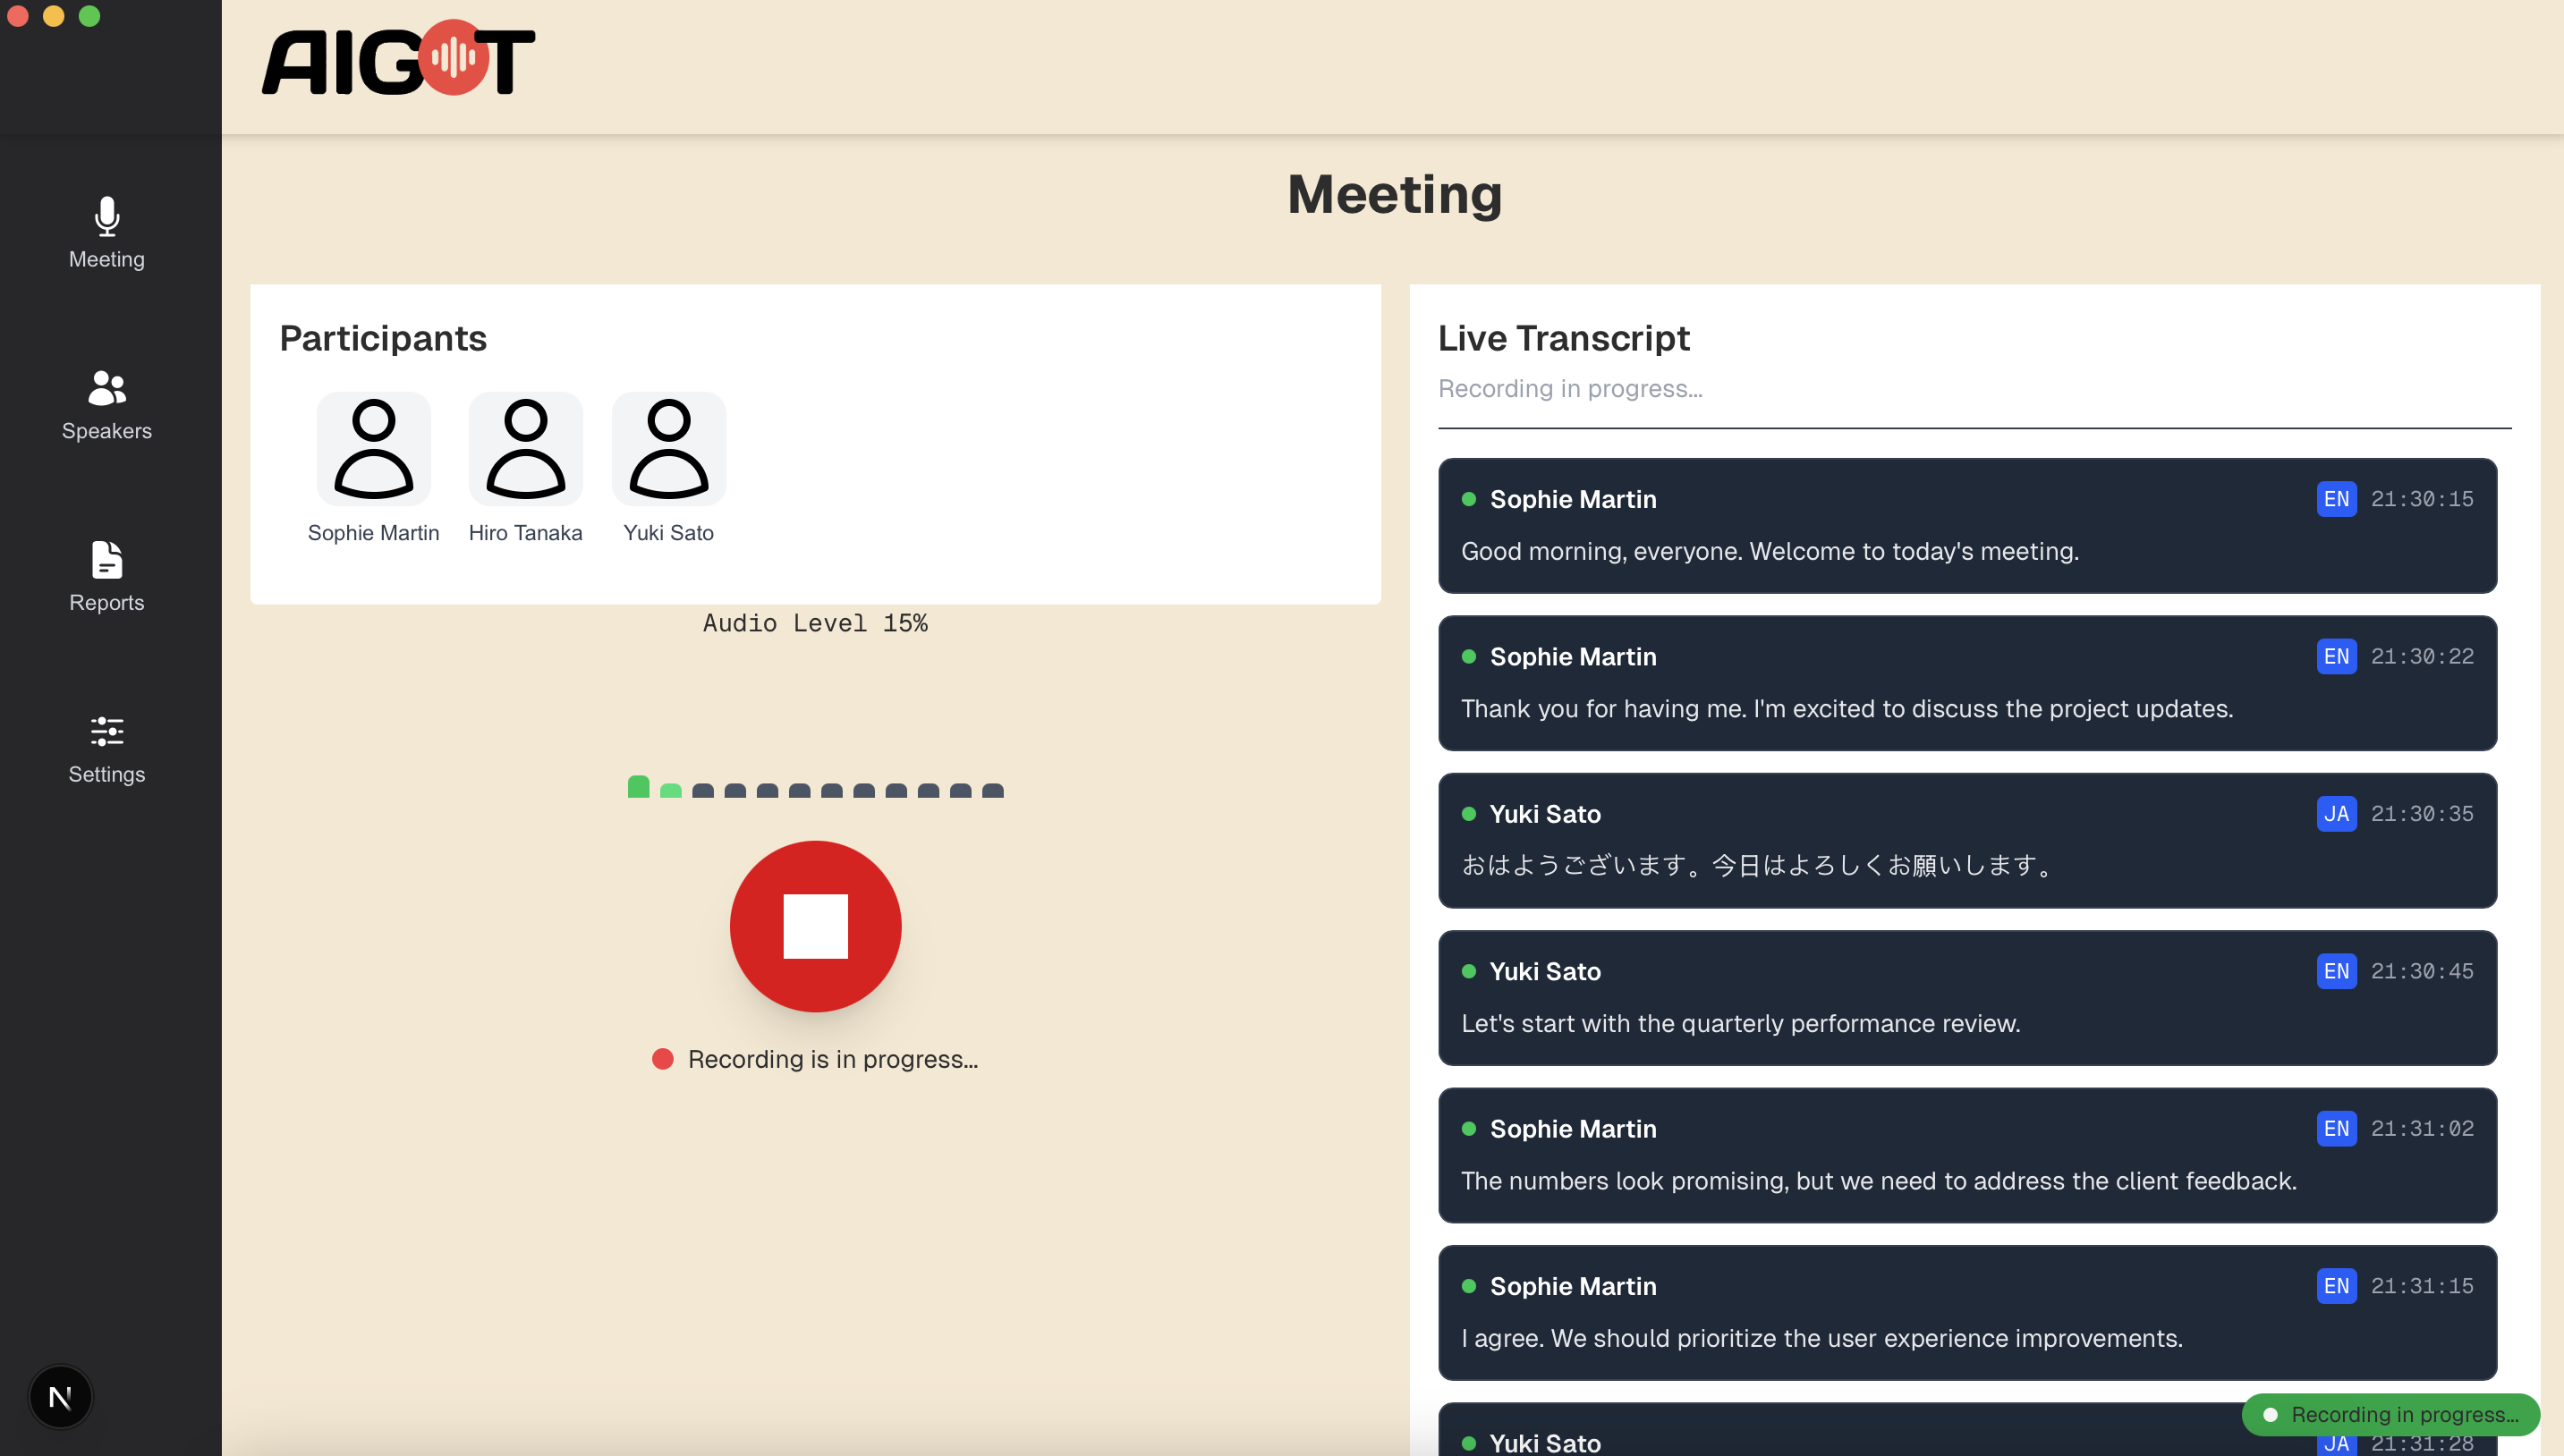Click the EN badge at 21:30:22

point(2336,656)
